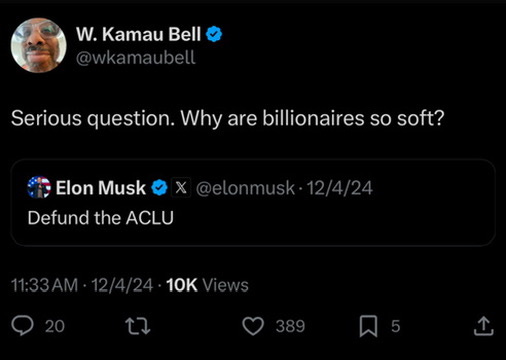Like the tweet with heart icon
Image resolution: width=506 pixels, height=360 pixels.
click(253, 326)
